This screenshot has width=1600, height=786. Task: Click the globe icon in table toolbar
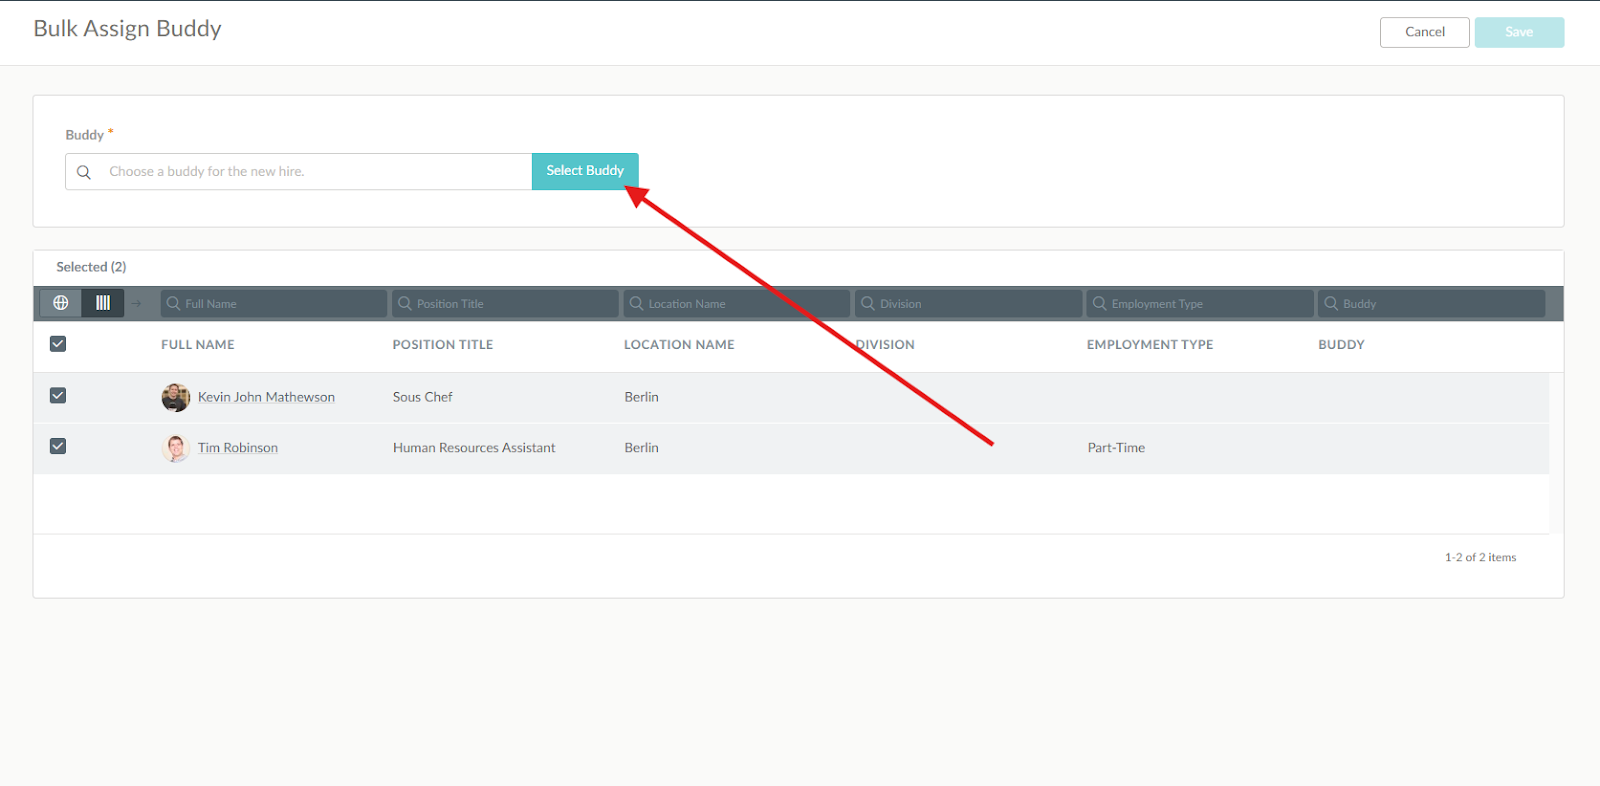click(61, 303)
